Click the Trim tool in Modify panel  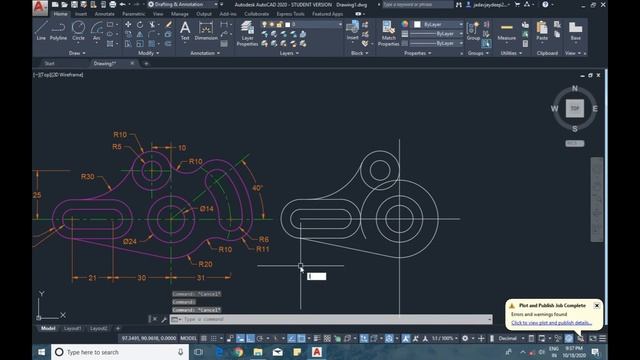pyautogui.click(x=152, y=25)
